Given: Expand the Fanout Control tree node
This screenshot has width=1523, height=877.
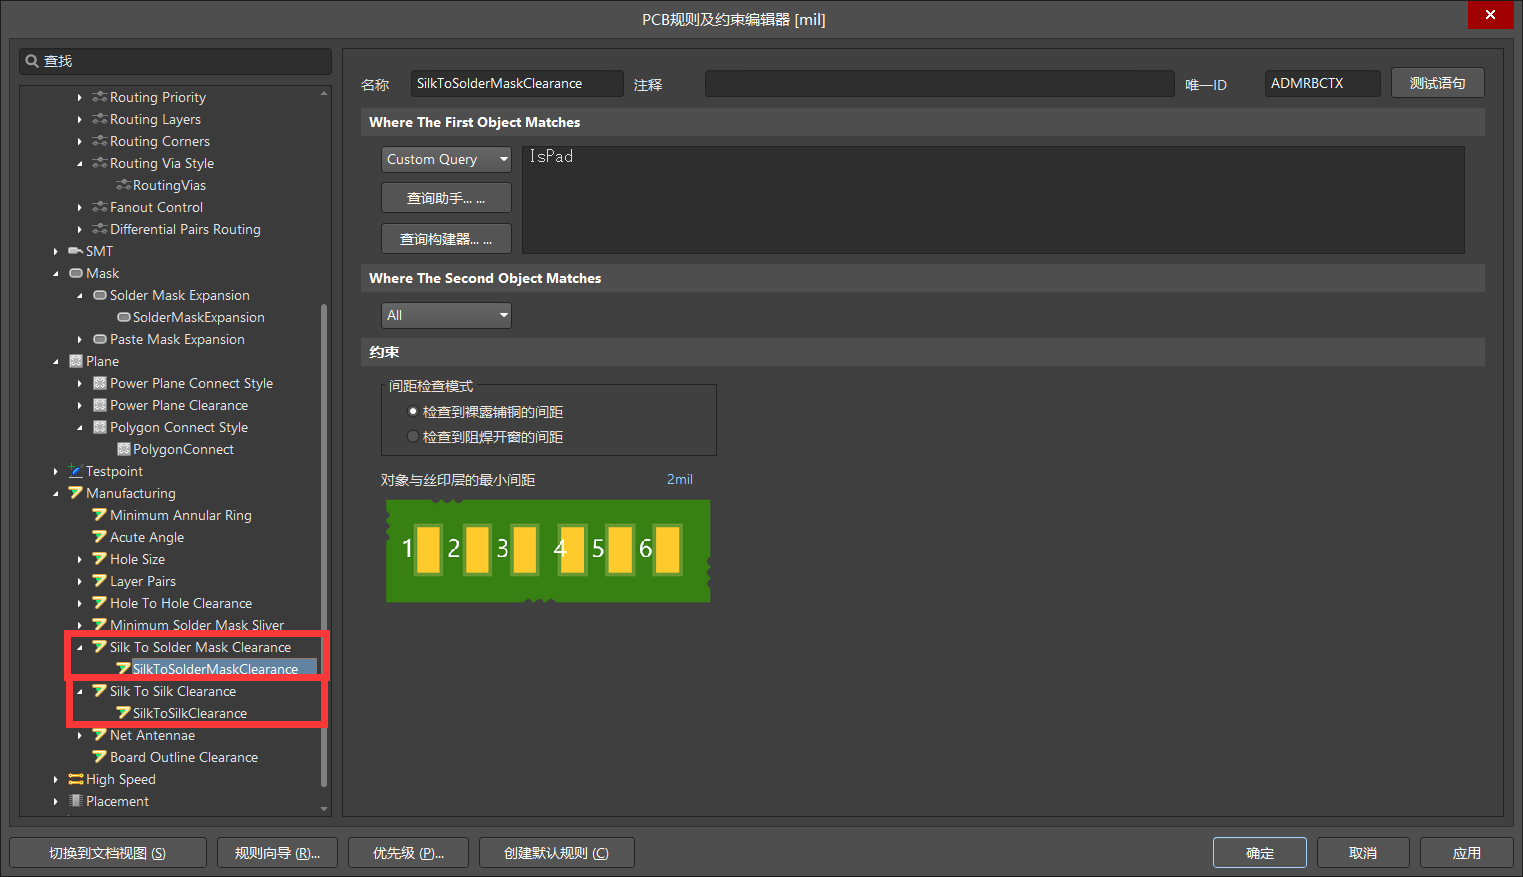Looking at the screenshot, I should click(x=81, y=207).
